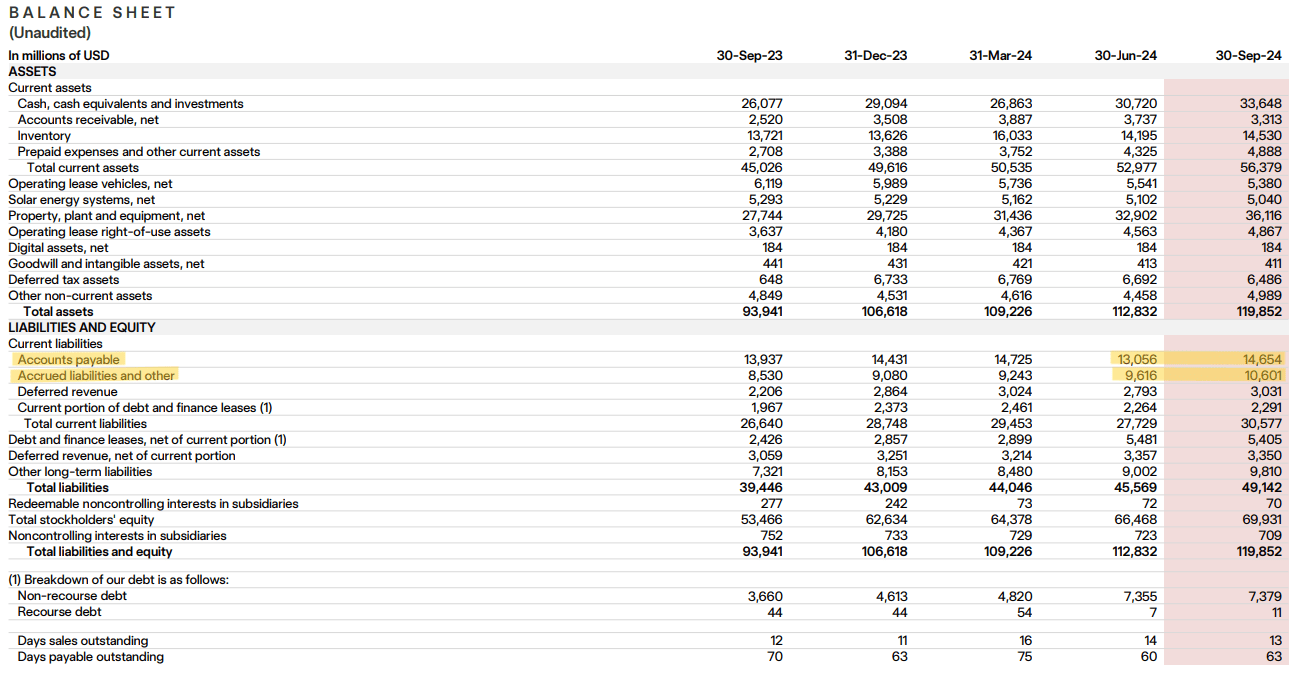This screenshot has height=673, width=1298.
Task: Select the 30-Sep-24 column header
Action: 1248,56
